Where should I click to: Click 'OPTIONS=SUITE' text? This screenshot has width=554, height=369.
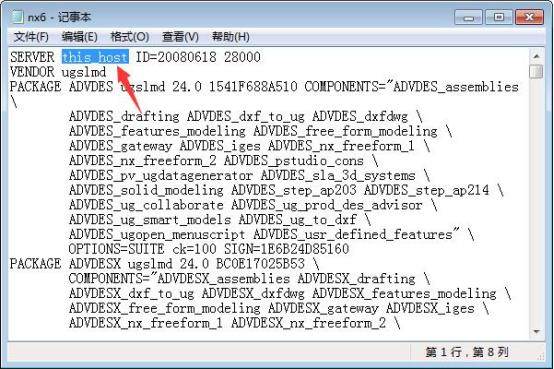(117, 249)
